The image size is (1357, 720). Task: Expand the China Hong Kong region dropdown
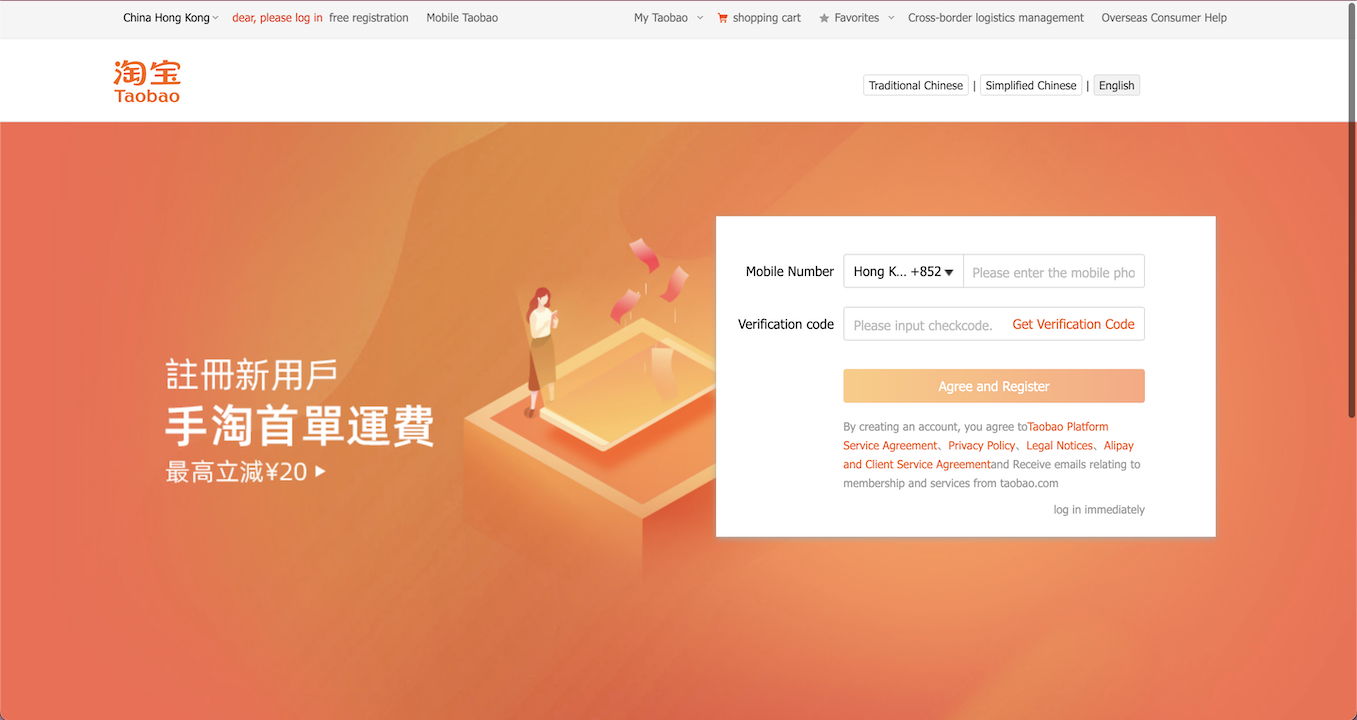tap(170, 18)
